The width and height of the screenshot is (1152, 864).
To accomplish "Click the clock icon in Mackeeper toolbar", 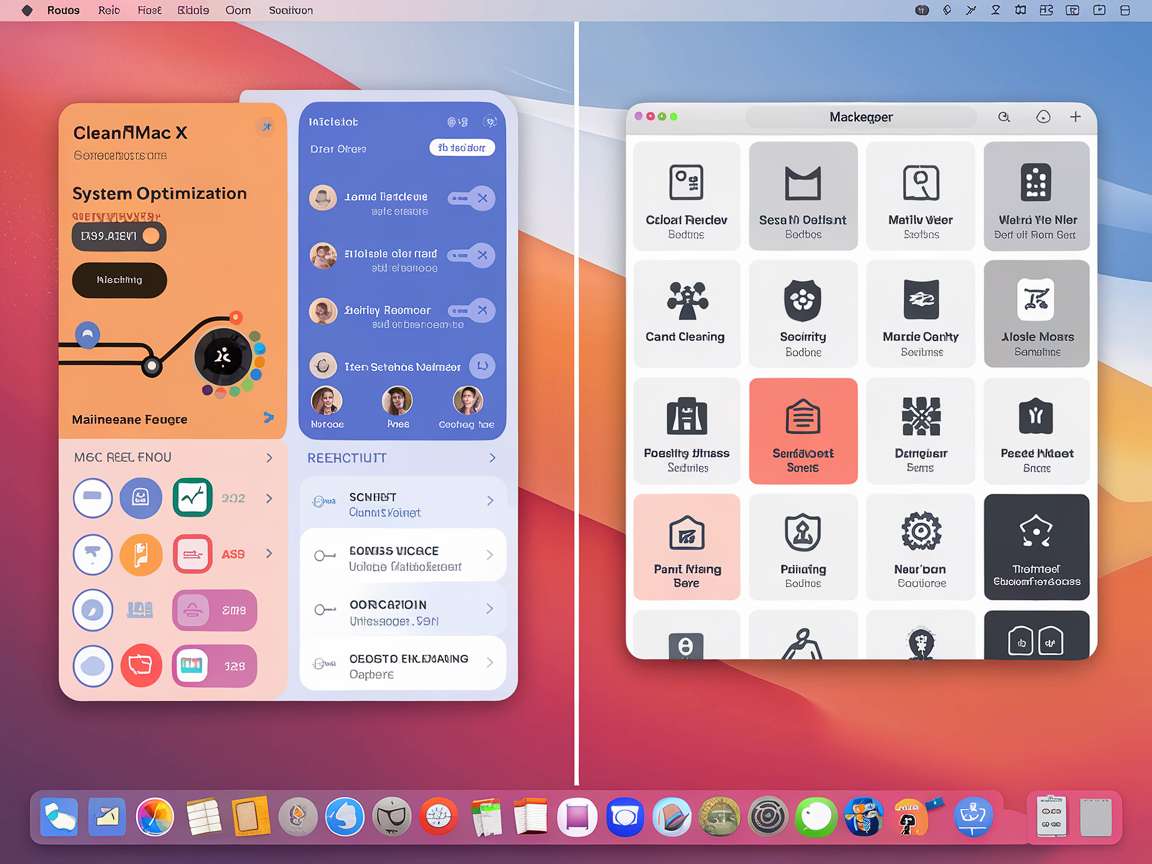I will point(1043,117).
